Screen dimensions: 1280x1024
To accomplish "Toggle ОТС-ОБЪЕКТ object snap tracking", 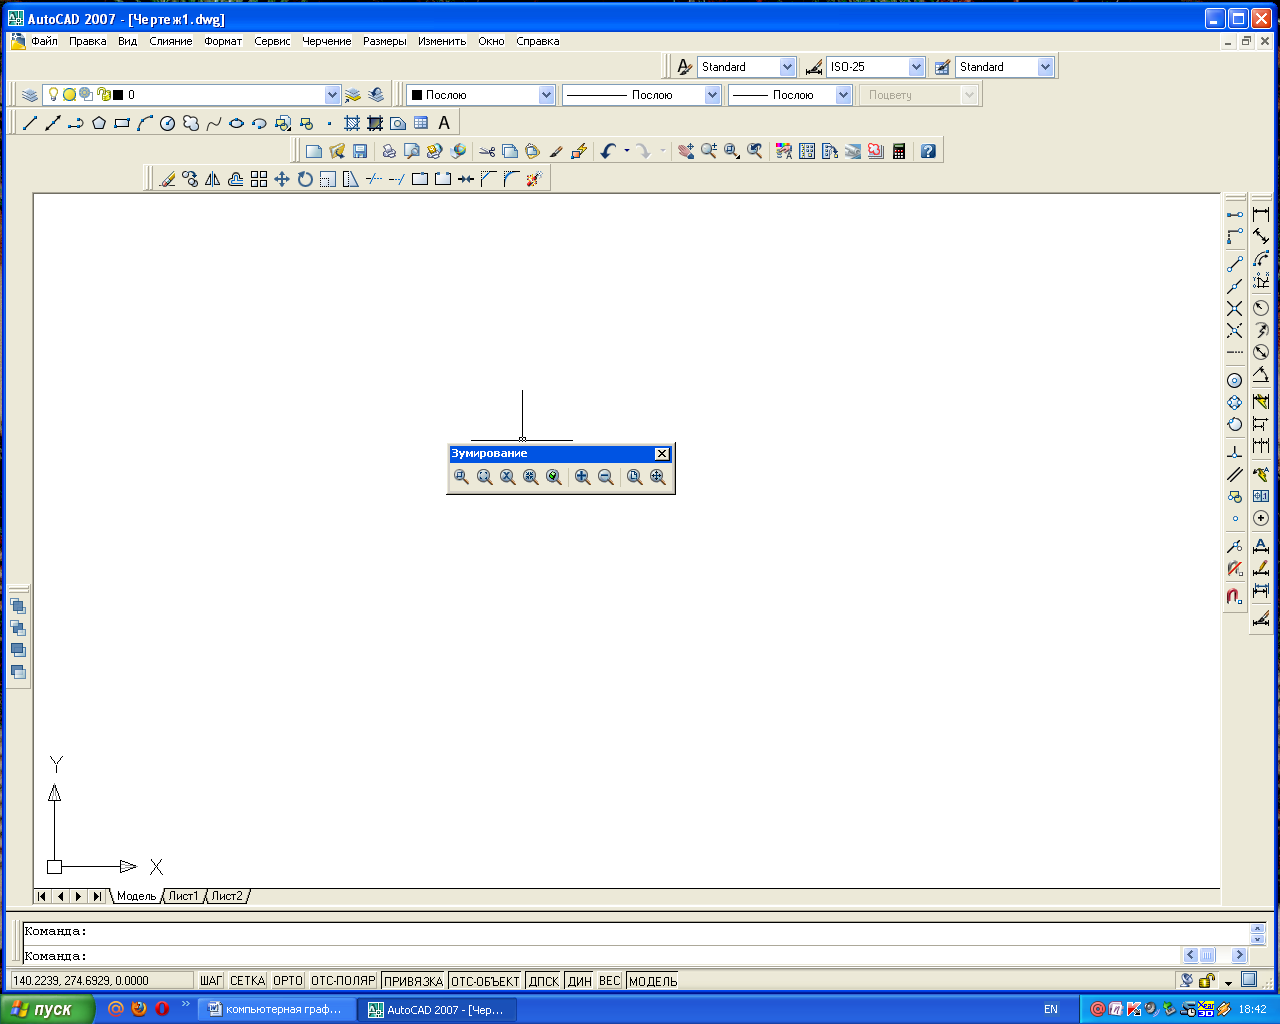I will click(x=485, y=981).
